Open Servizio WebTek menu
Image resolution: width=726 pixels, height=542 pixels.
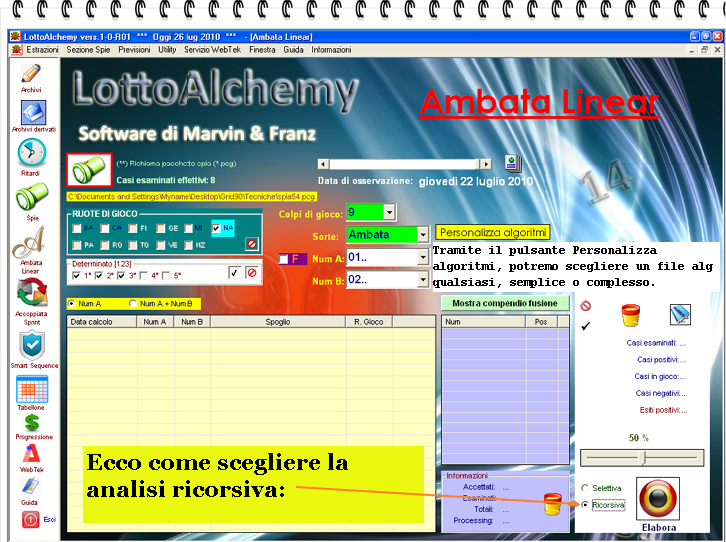(x=212, y=50)
